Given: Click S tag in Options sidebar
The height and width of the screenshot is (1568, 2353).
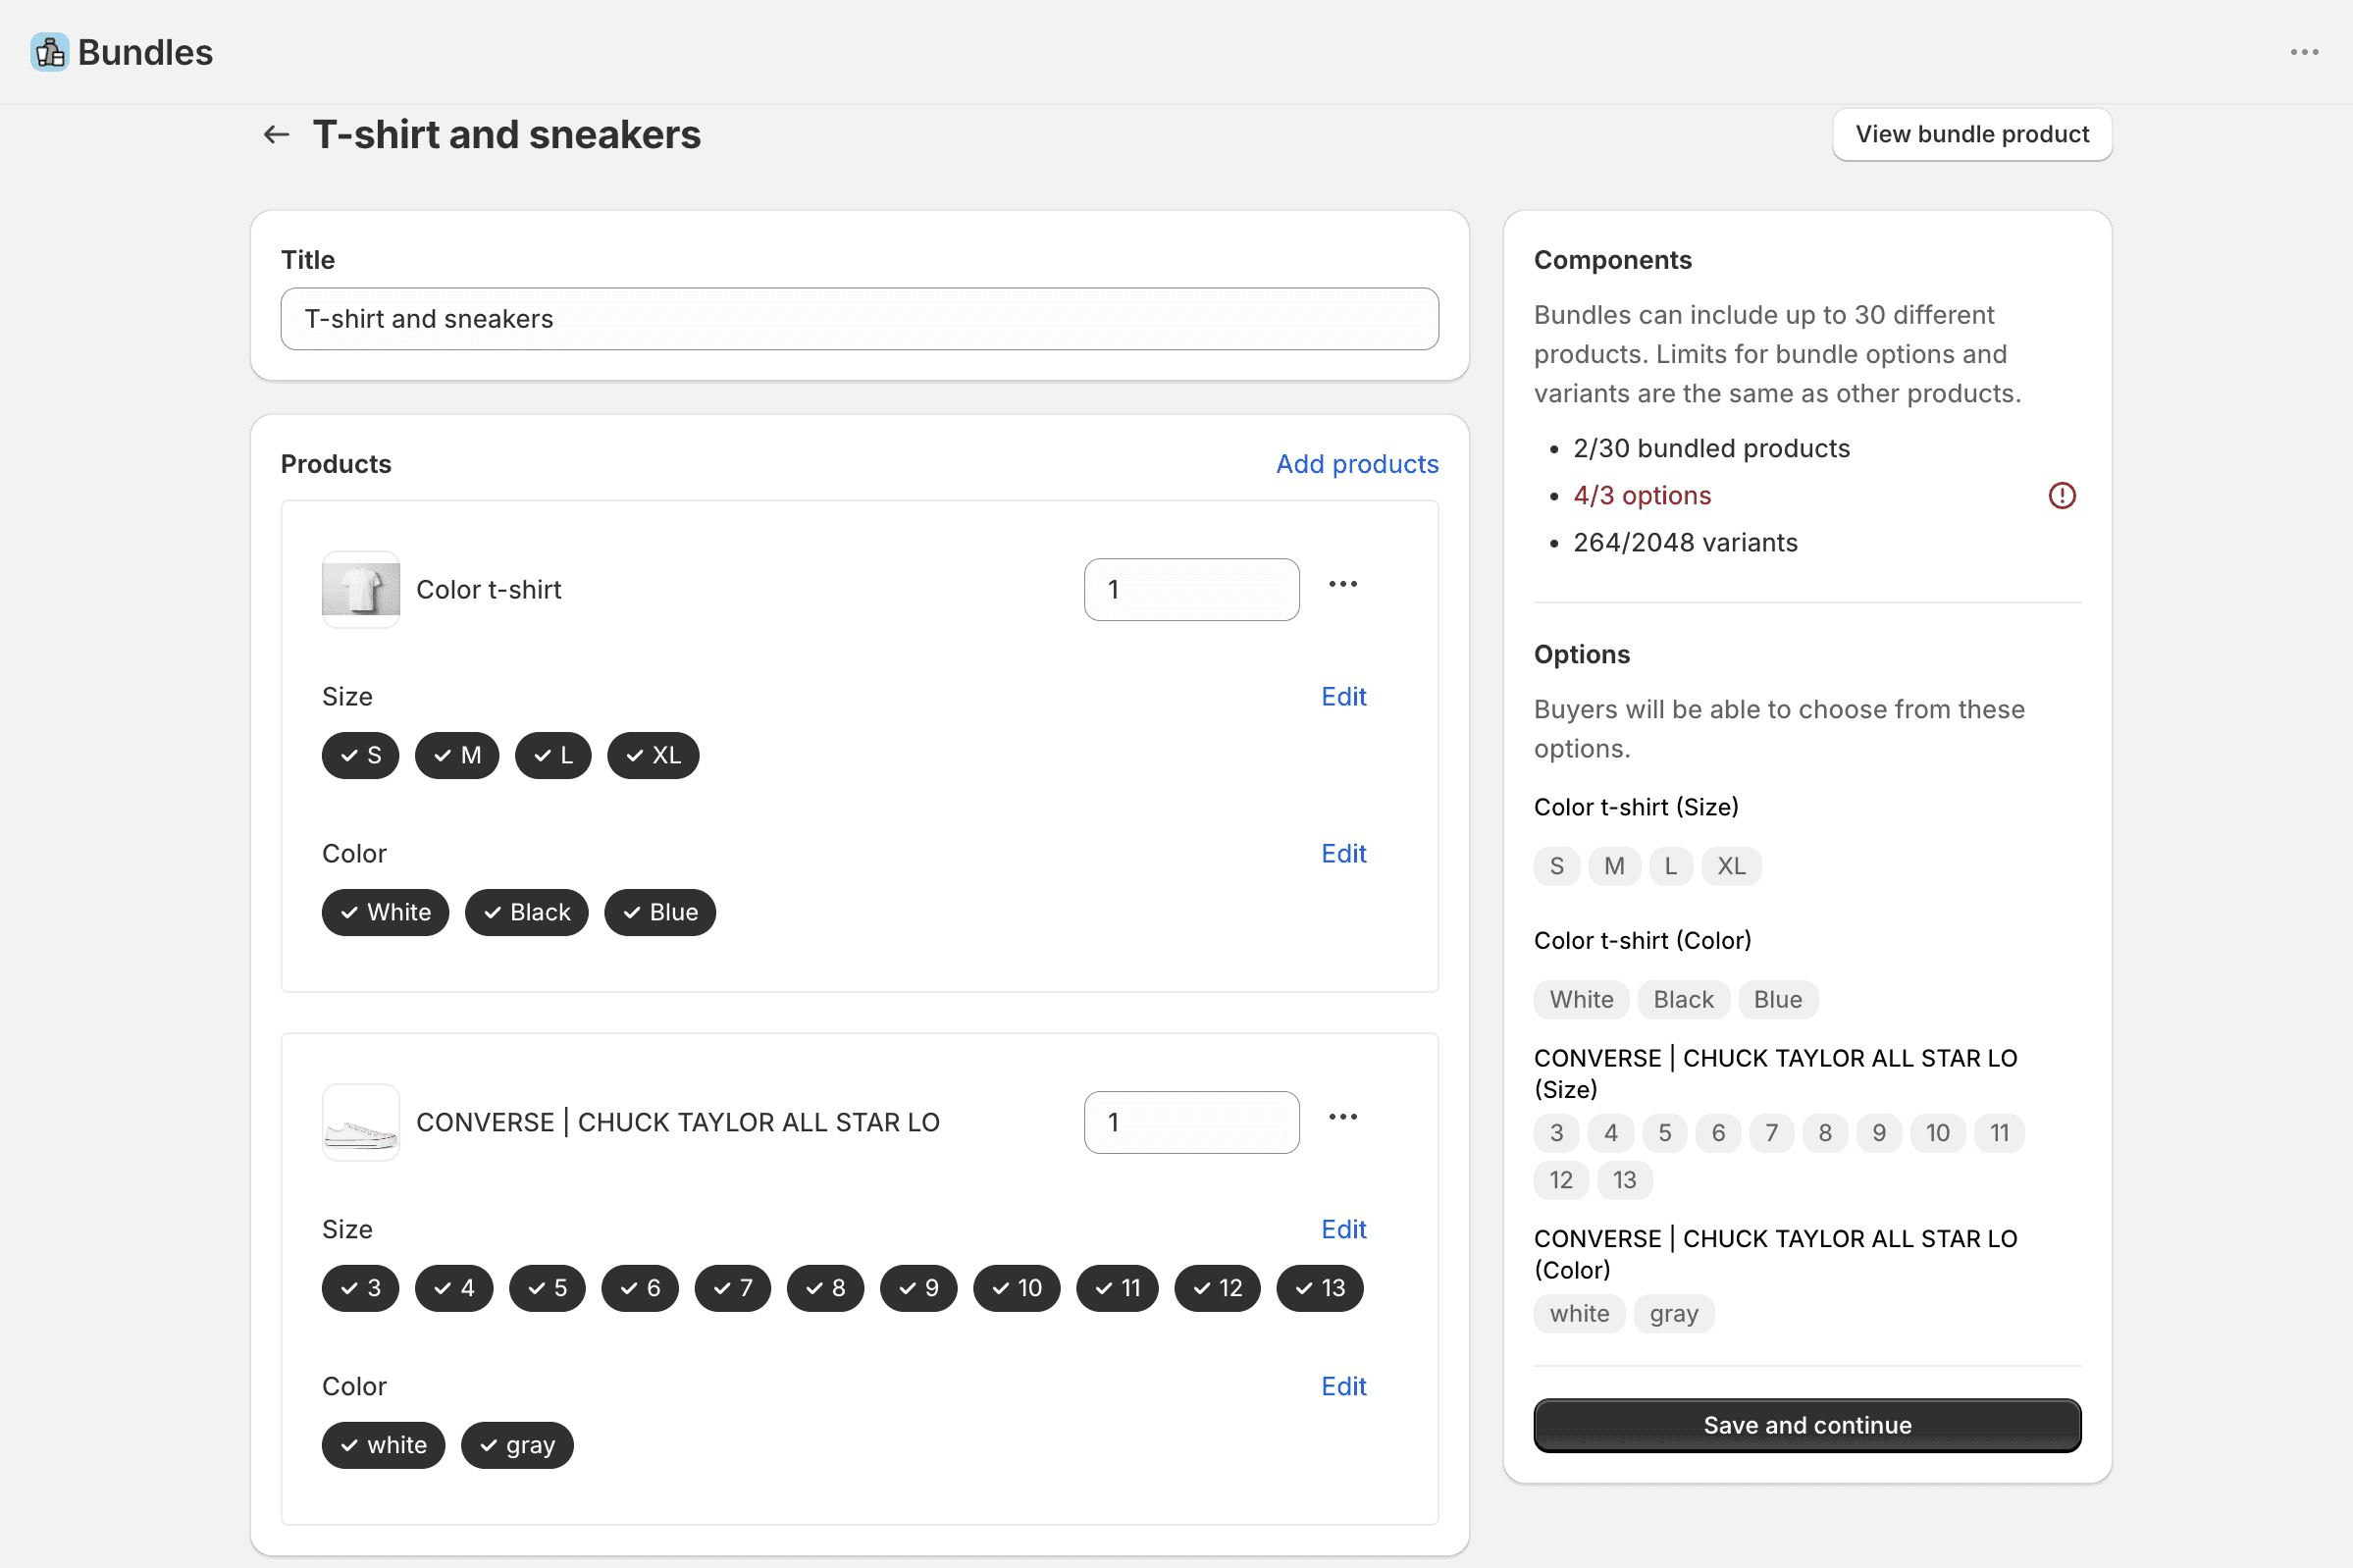Looking at the screenshot, I should click(x=1555, y=866).
